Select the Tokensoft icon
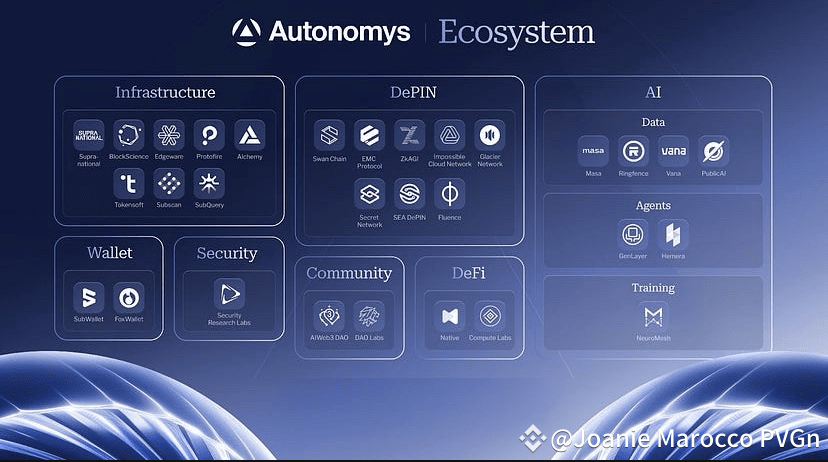This screenshot has height=462, width=828. coord(129,183)
